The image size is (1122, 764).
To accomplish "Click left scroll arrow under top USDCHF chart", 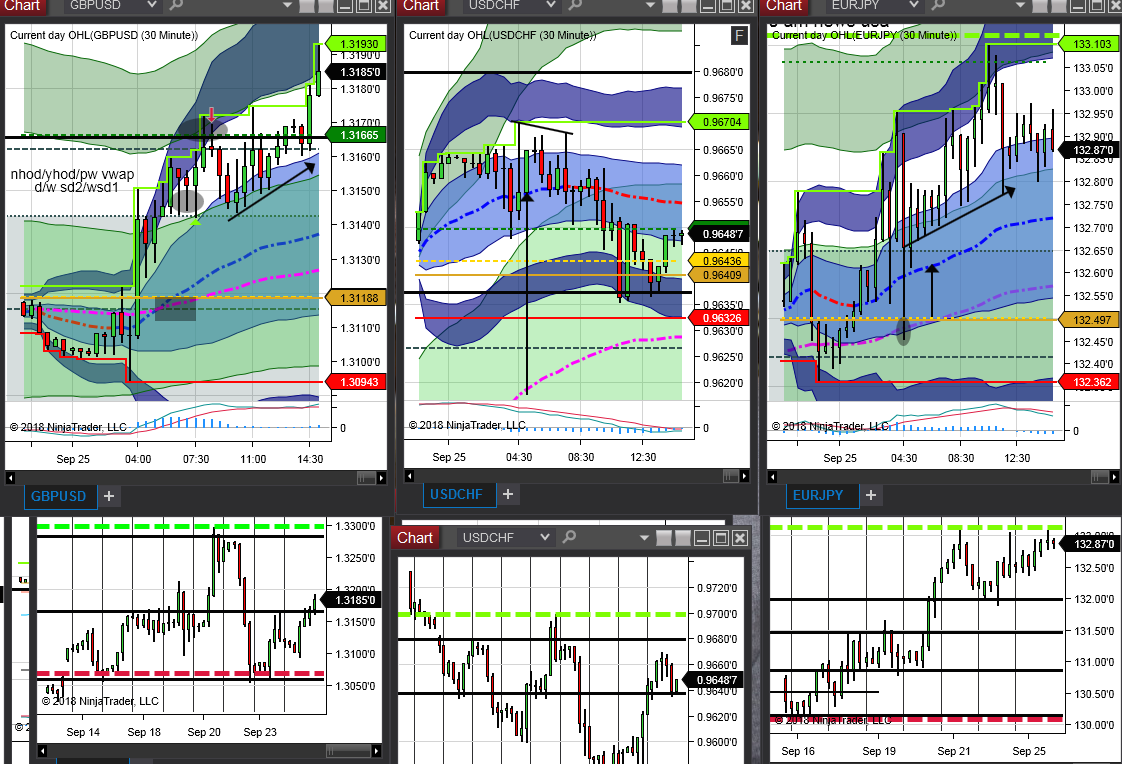I will (409, 476).
